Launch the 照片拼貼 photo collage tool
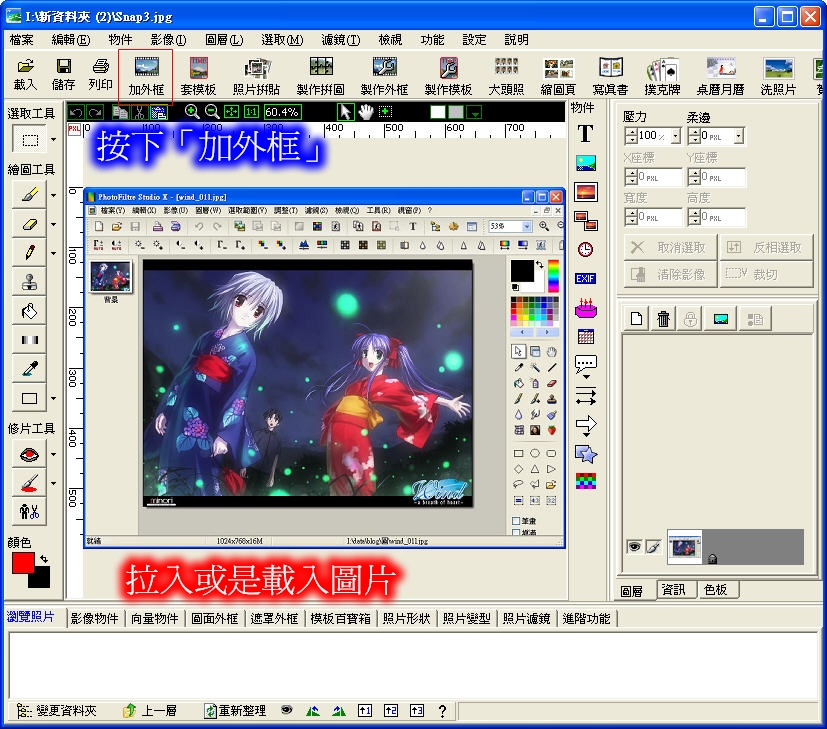The image size is (827, 729). click(256, 76)
